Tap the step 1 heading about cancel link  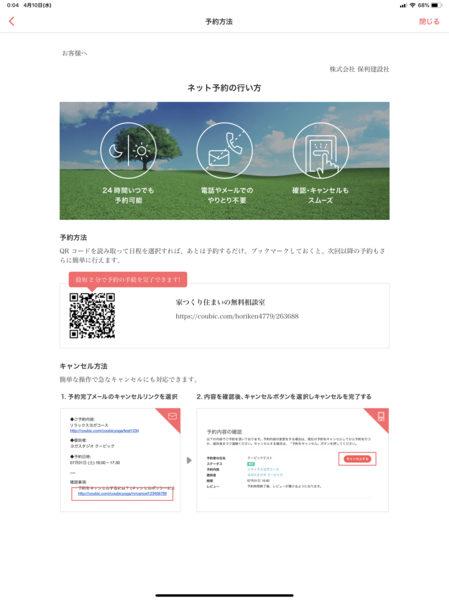(x=119, y=396)
